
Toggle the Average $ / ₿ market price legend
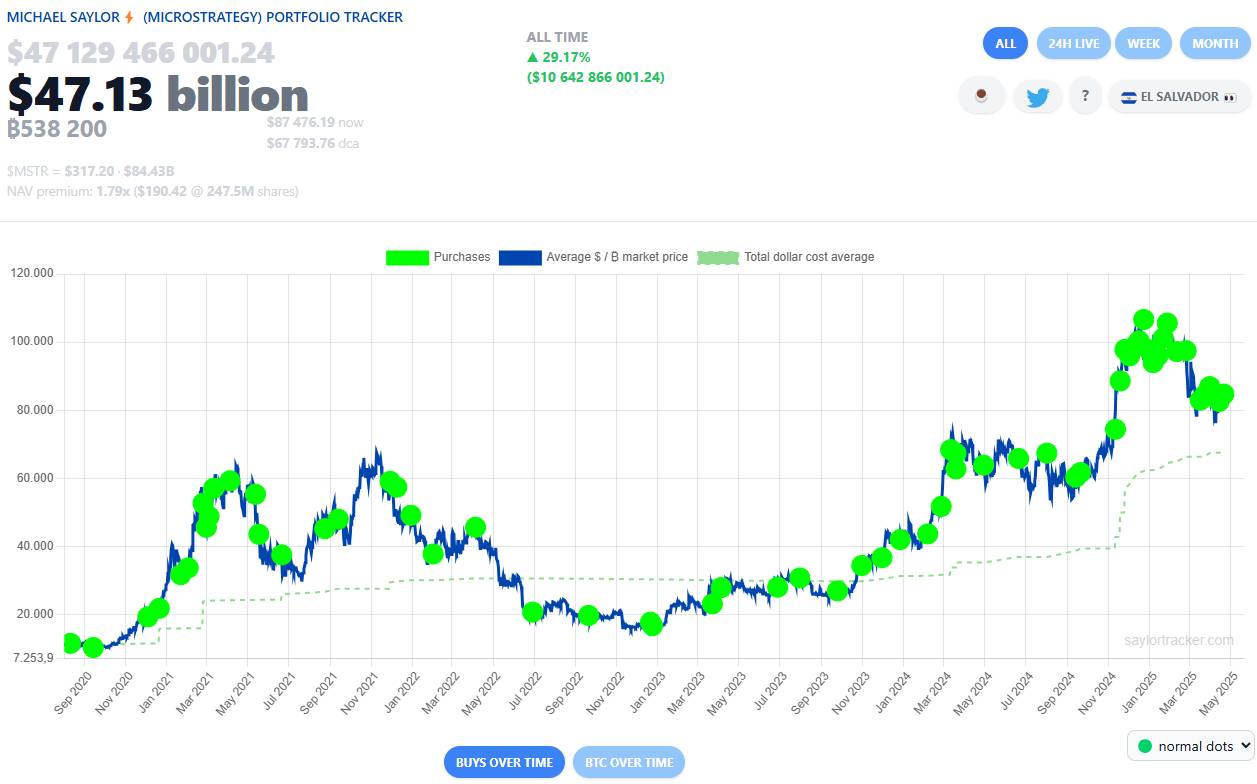point(593,257)
